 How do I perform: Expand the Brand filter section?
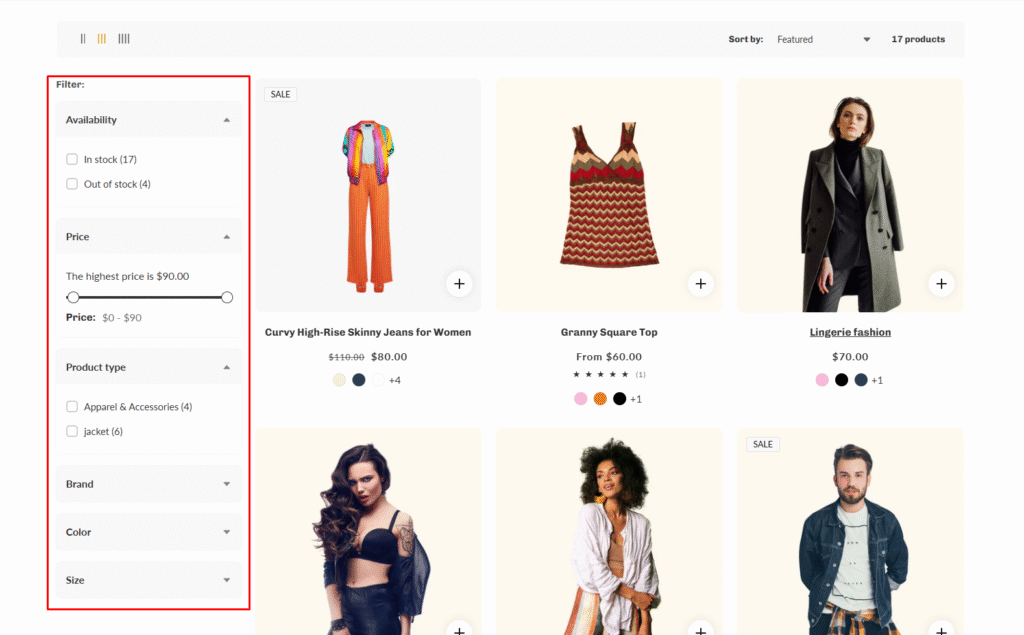coord(148,484)
